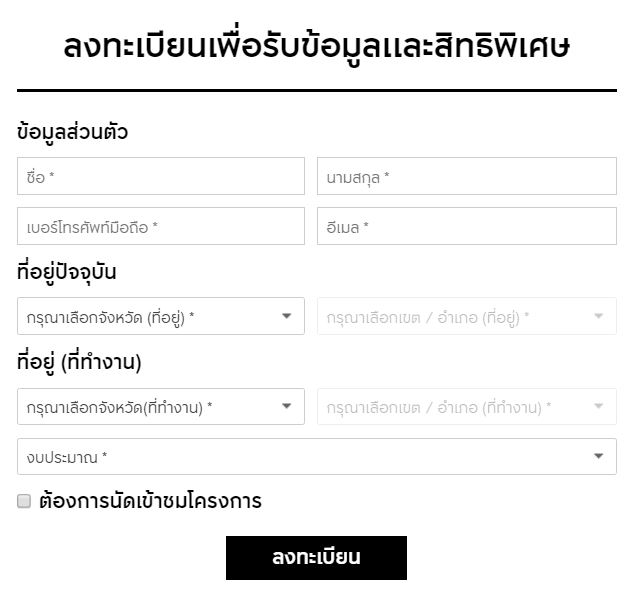The image size is (636, 599).
Task: Click arrow icon of workplace province selector
Action: pos(287,406)
